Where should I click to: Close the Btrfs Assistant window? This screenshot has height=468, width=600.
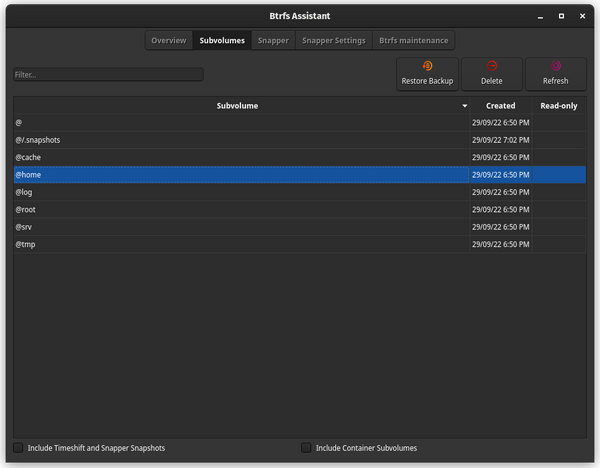click(x=583, y=15)
